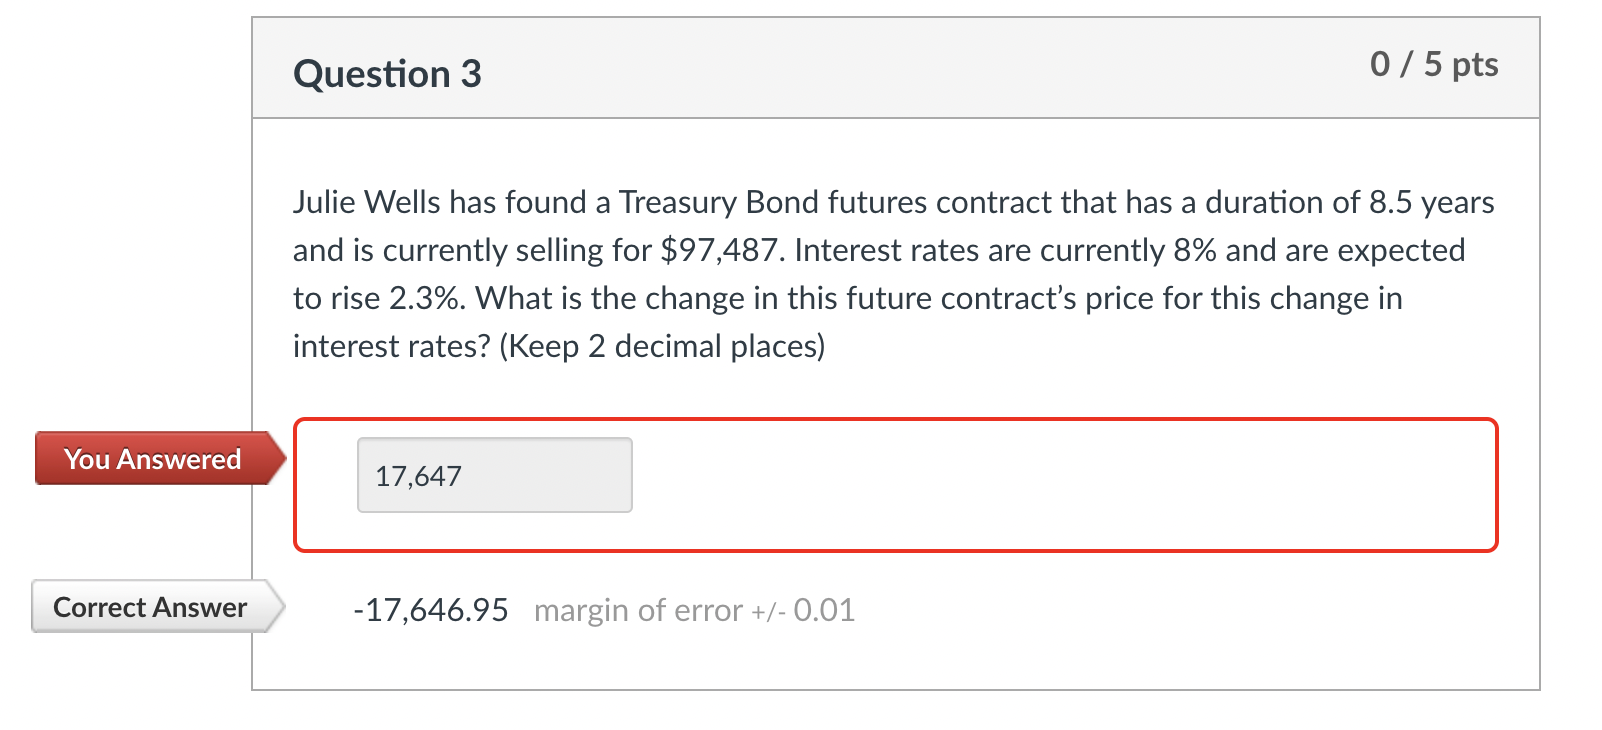Click the words interest rates? on last line

pos(392,346)
